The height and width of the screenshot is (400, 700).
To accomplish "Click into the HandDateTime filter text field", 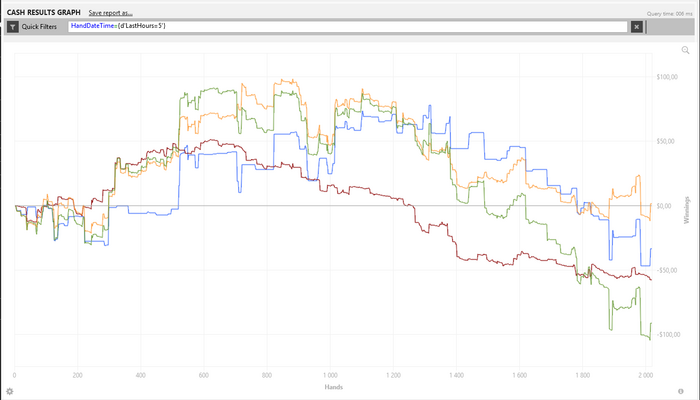I will tap(348, 26).
